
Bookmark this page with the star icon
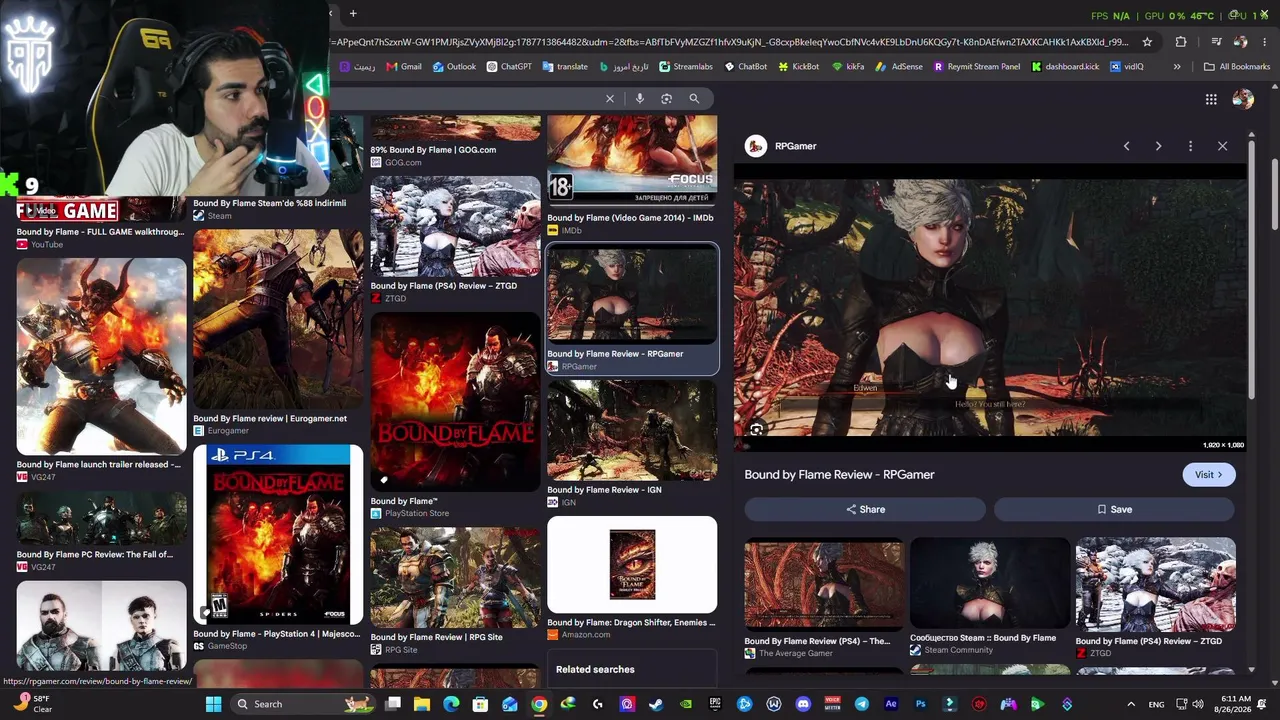(x=1147, y=42)
